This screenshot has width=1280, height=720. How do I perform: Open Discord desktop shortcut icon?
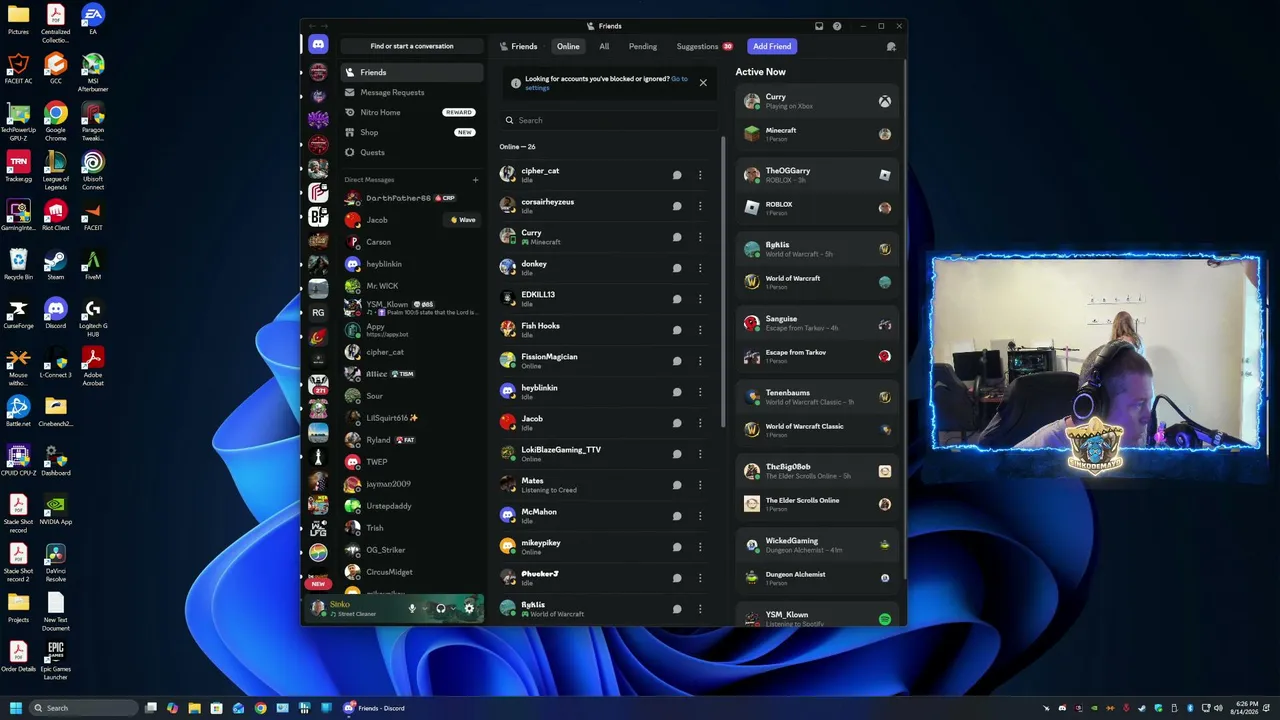pos(56,312)
